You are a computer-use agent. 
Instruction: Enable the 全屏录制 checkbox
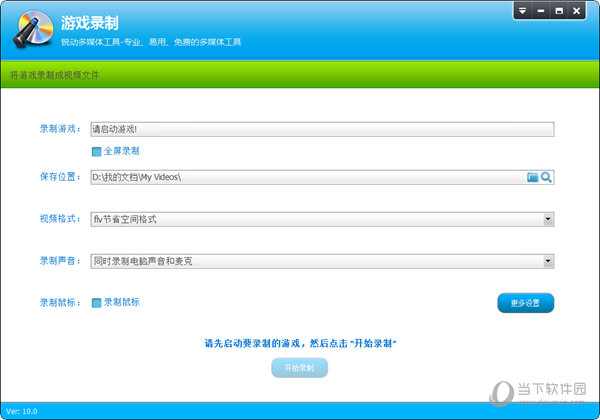tap(96, 151)
